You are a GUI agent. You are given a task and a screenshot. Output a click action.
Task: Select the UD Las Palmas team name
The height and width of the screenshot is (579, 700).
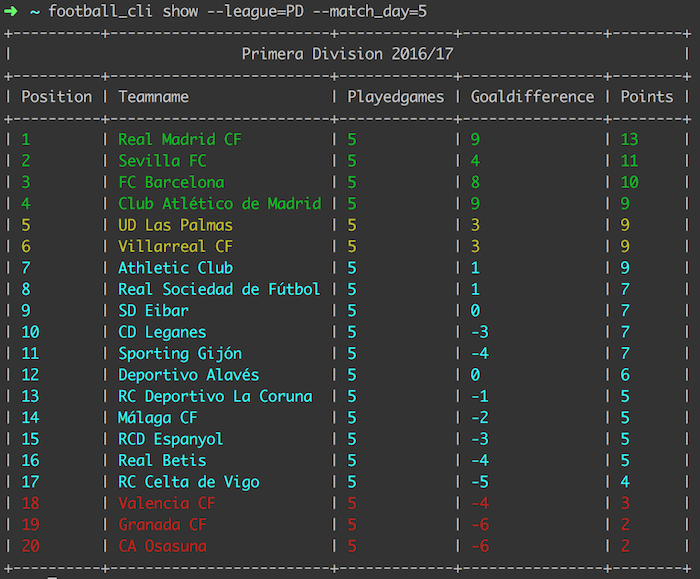click(x=175, y=225)
